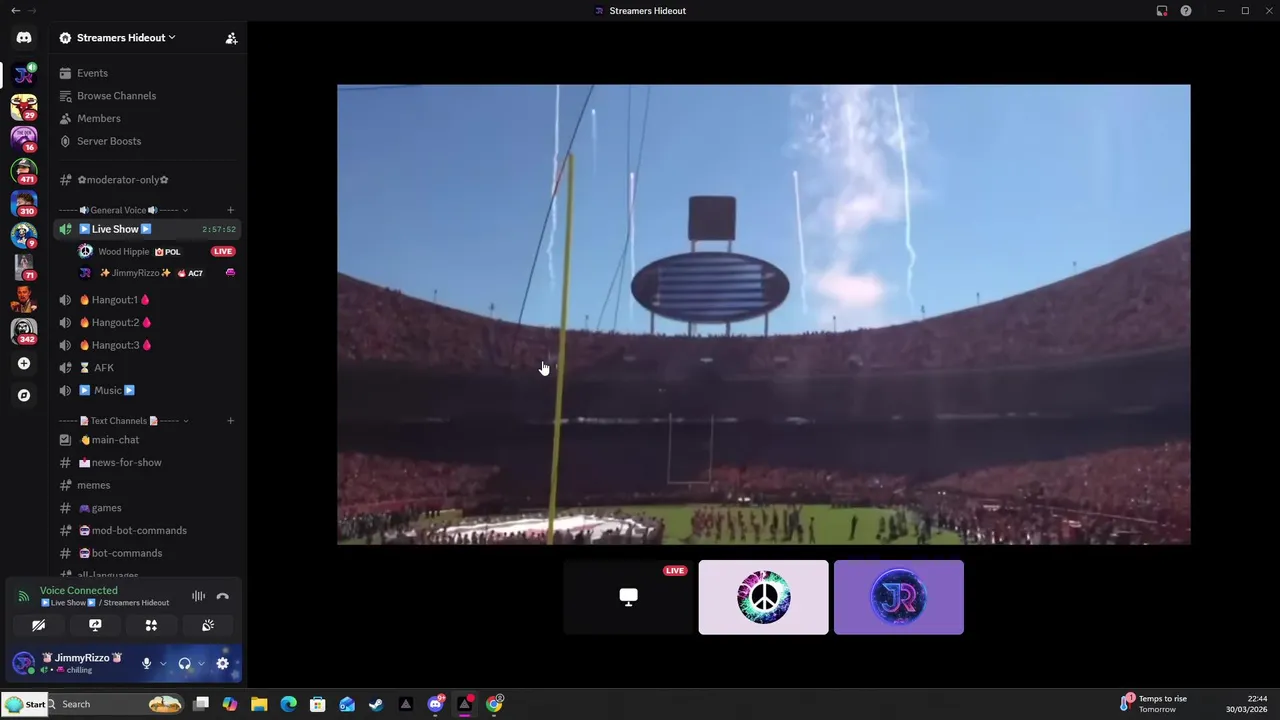
Task: Mute the microphone
Action: (x=146, y=663)
